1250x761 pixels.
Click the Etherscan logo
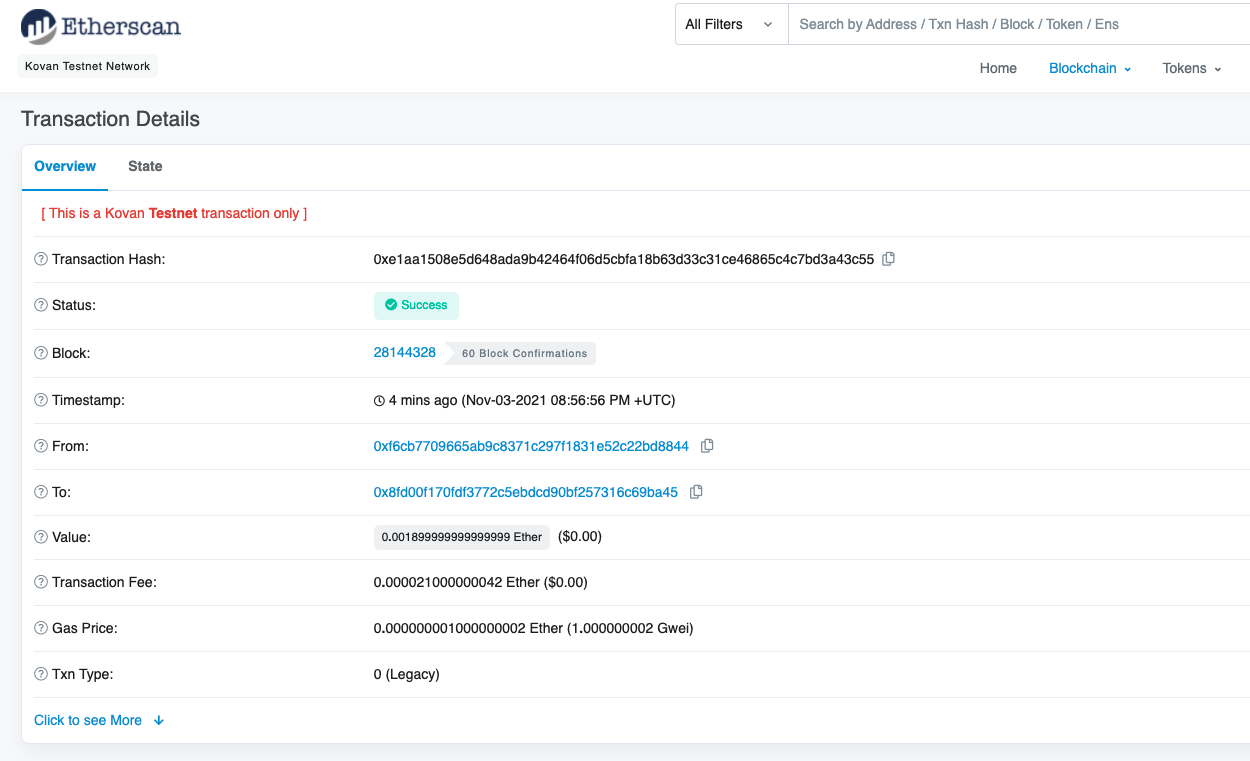tap(101, 26)
